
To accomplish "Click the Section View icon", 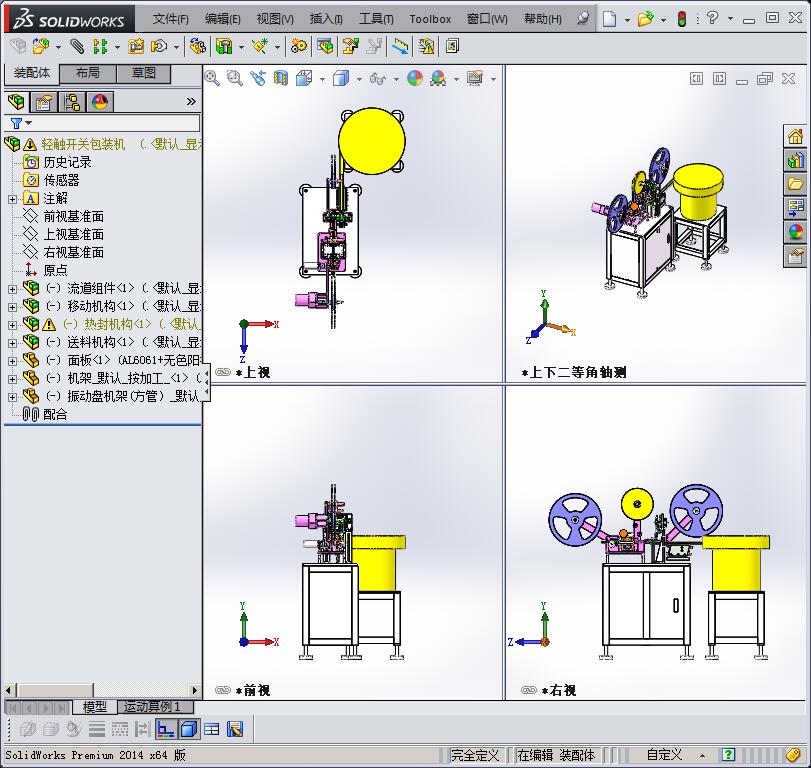I will [281, 79].
